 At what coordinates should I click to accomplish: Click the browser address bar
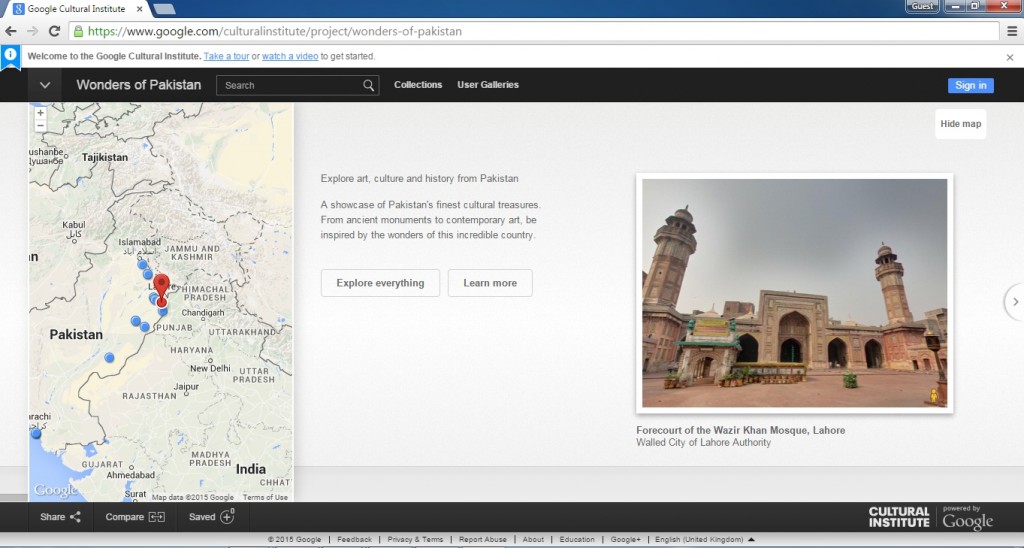point(536,31)
